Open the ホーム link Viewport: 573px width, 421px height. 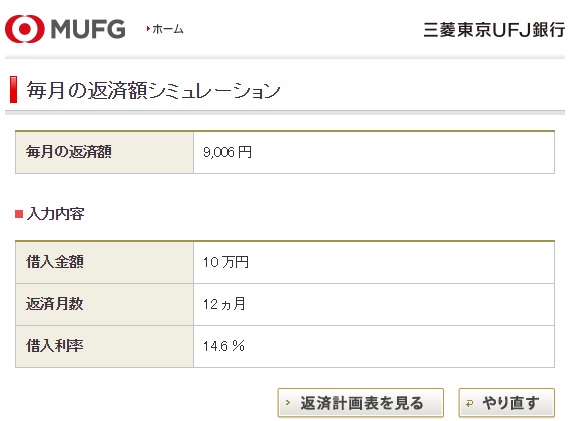pyautogui.click(x=168, y=29)
